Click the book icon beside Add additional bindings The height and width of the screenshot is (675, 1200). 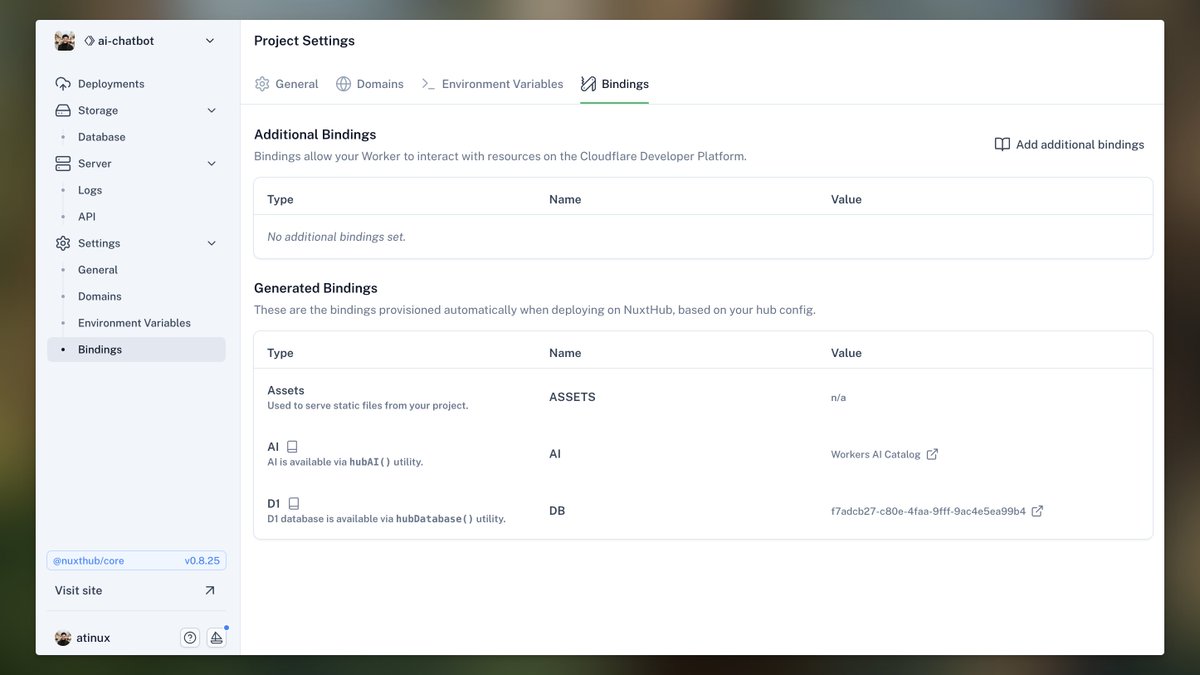1002,145
